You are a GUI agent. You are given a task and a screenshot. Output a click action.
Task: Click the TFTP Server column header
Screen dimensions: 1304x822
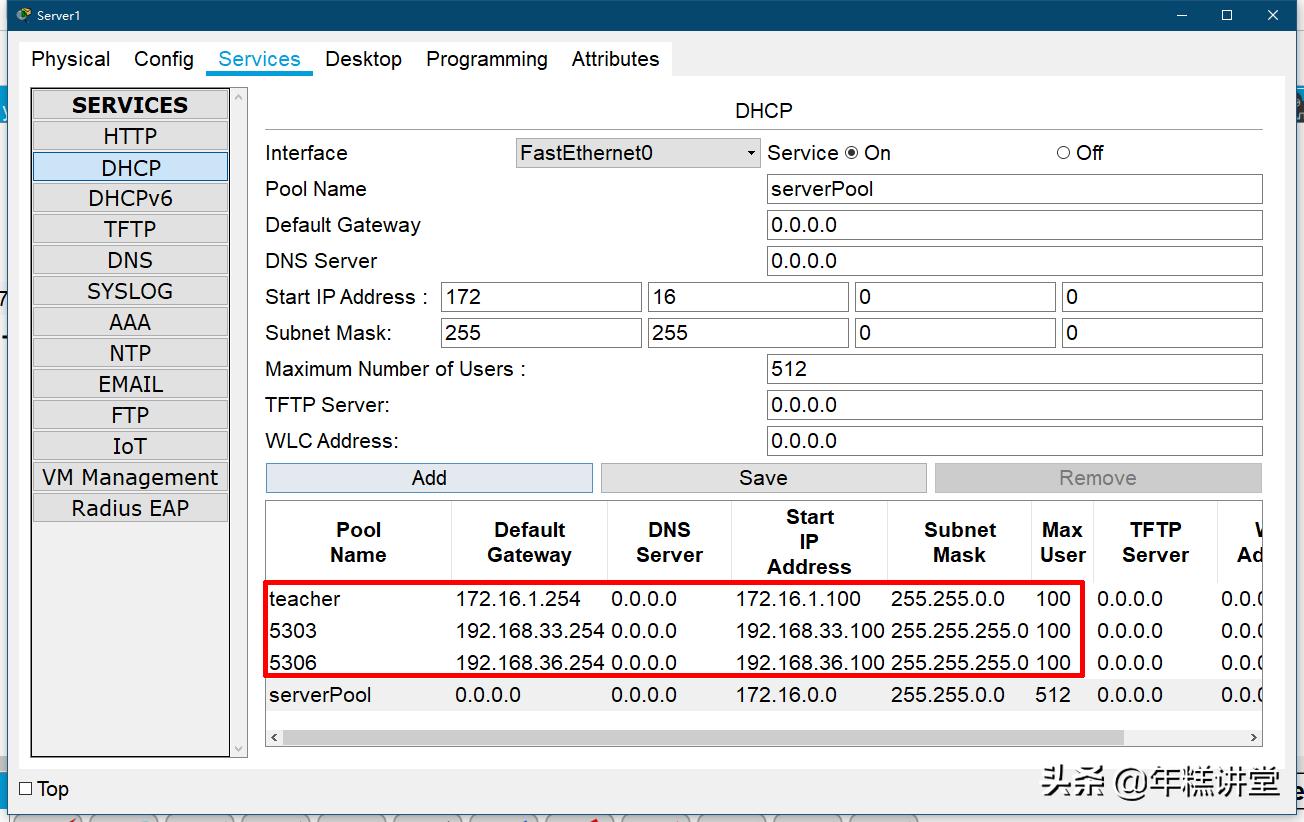point(1155,542)
